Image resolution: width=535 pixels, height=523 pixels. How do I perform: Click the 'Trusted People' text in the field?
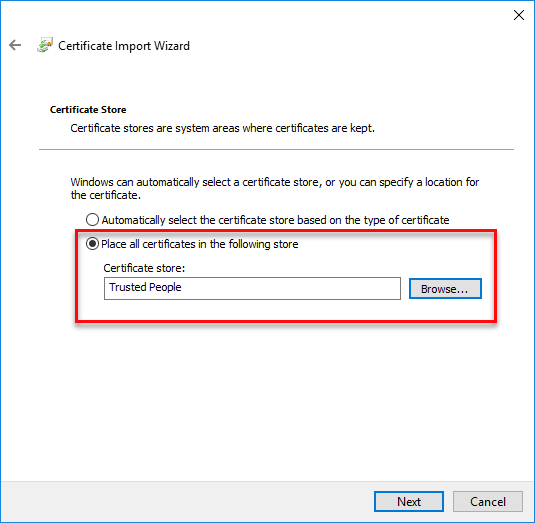pyautogui.click(x=145, y=287)
